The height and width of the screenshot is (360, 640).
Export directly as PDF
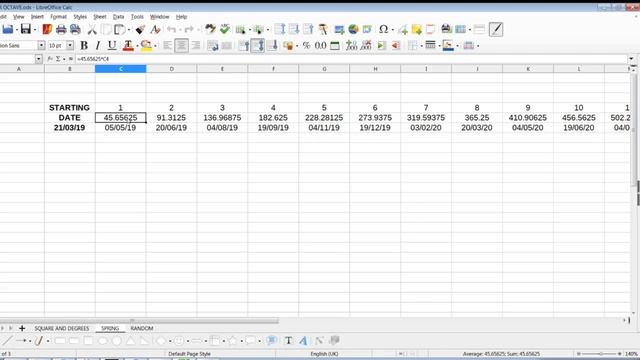[x=47, y=29]
